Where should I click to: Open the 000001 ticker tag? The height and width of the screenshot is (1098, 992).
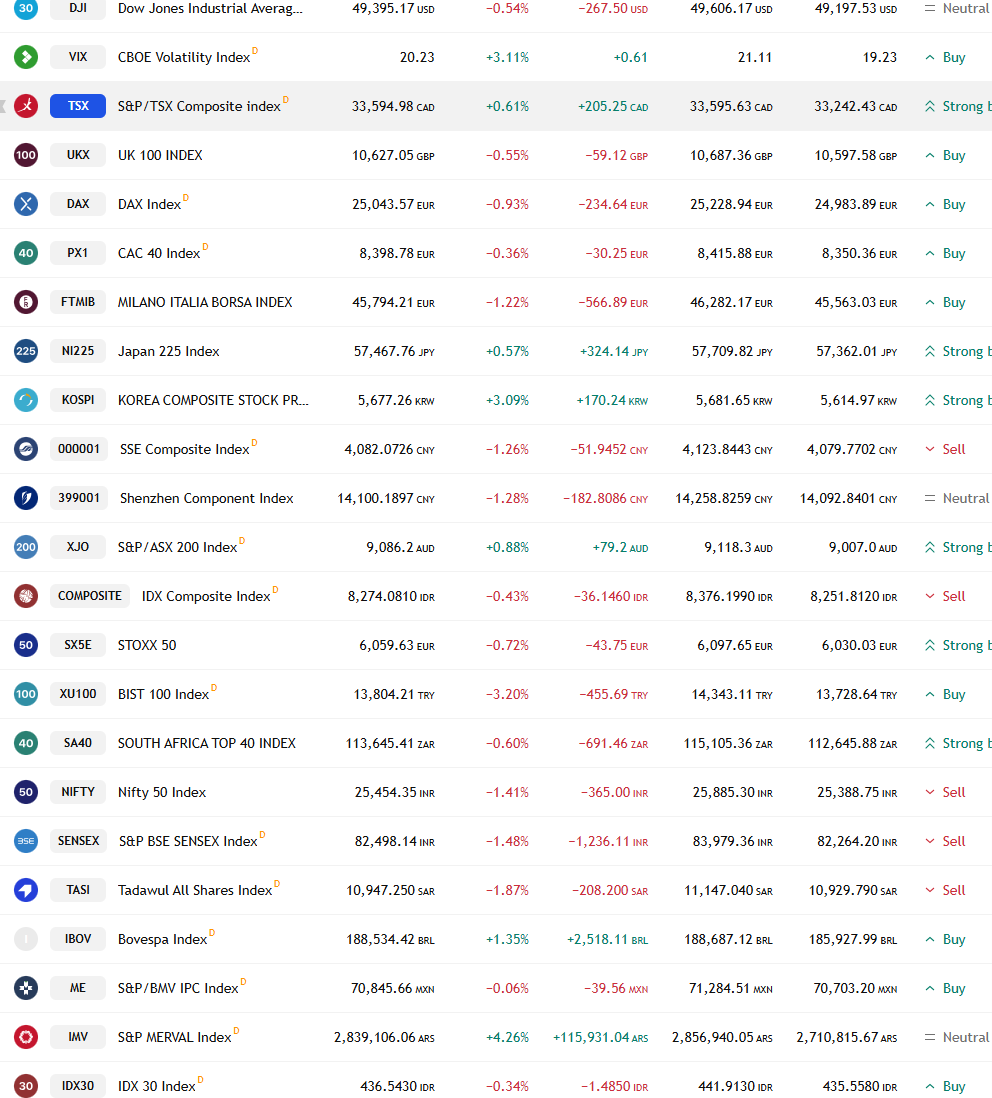(78, 450)
